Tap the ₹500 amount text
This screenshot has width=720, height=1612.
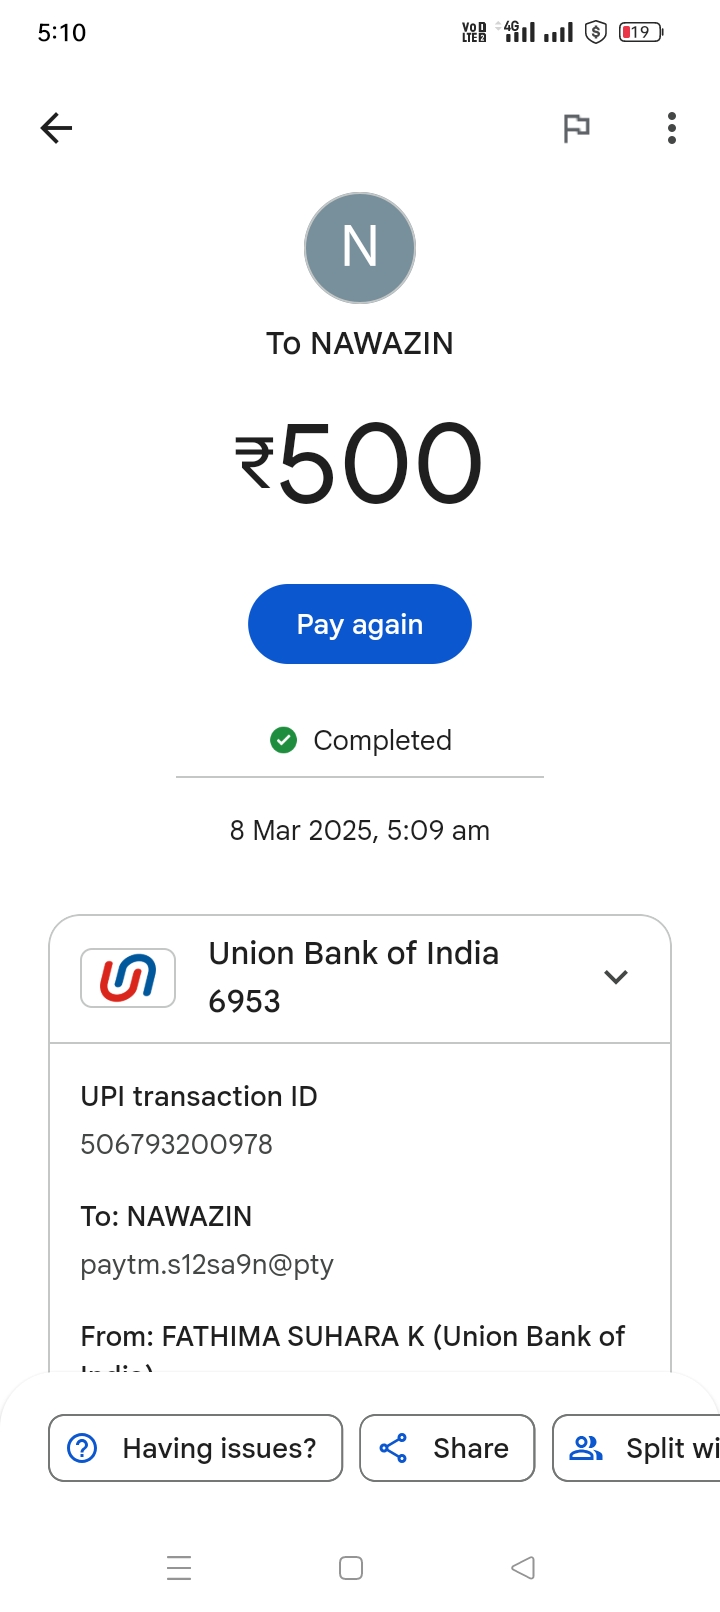point(360,464)
